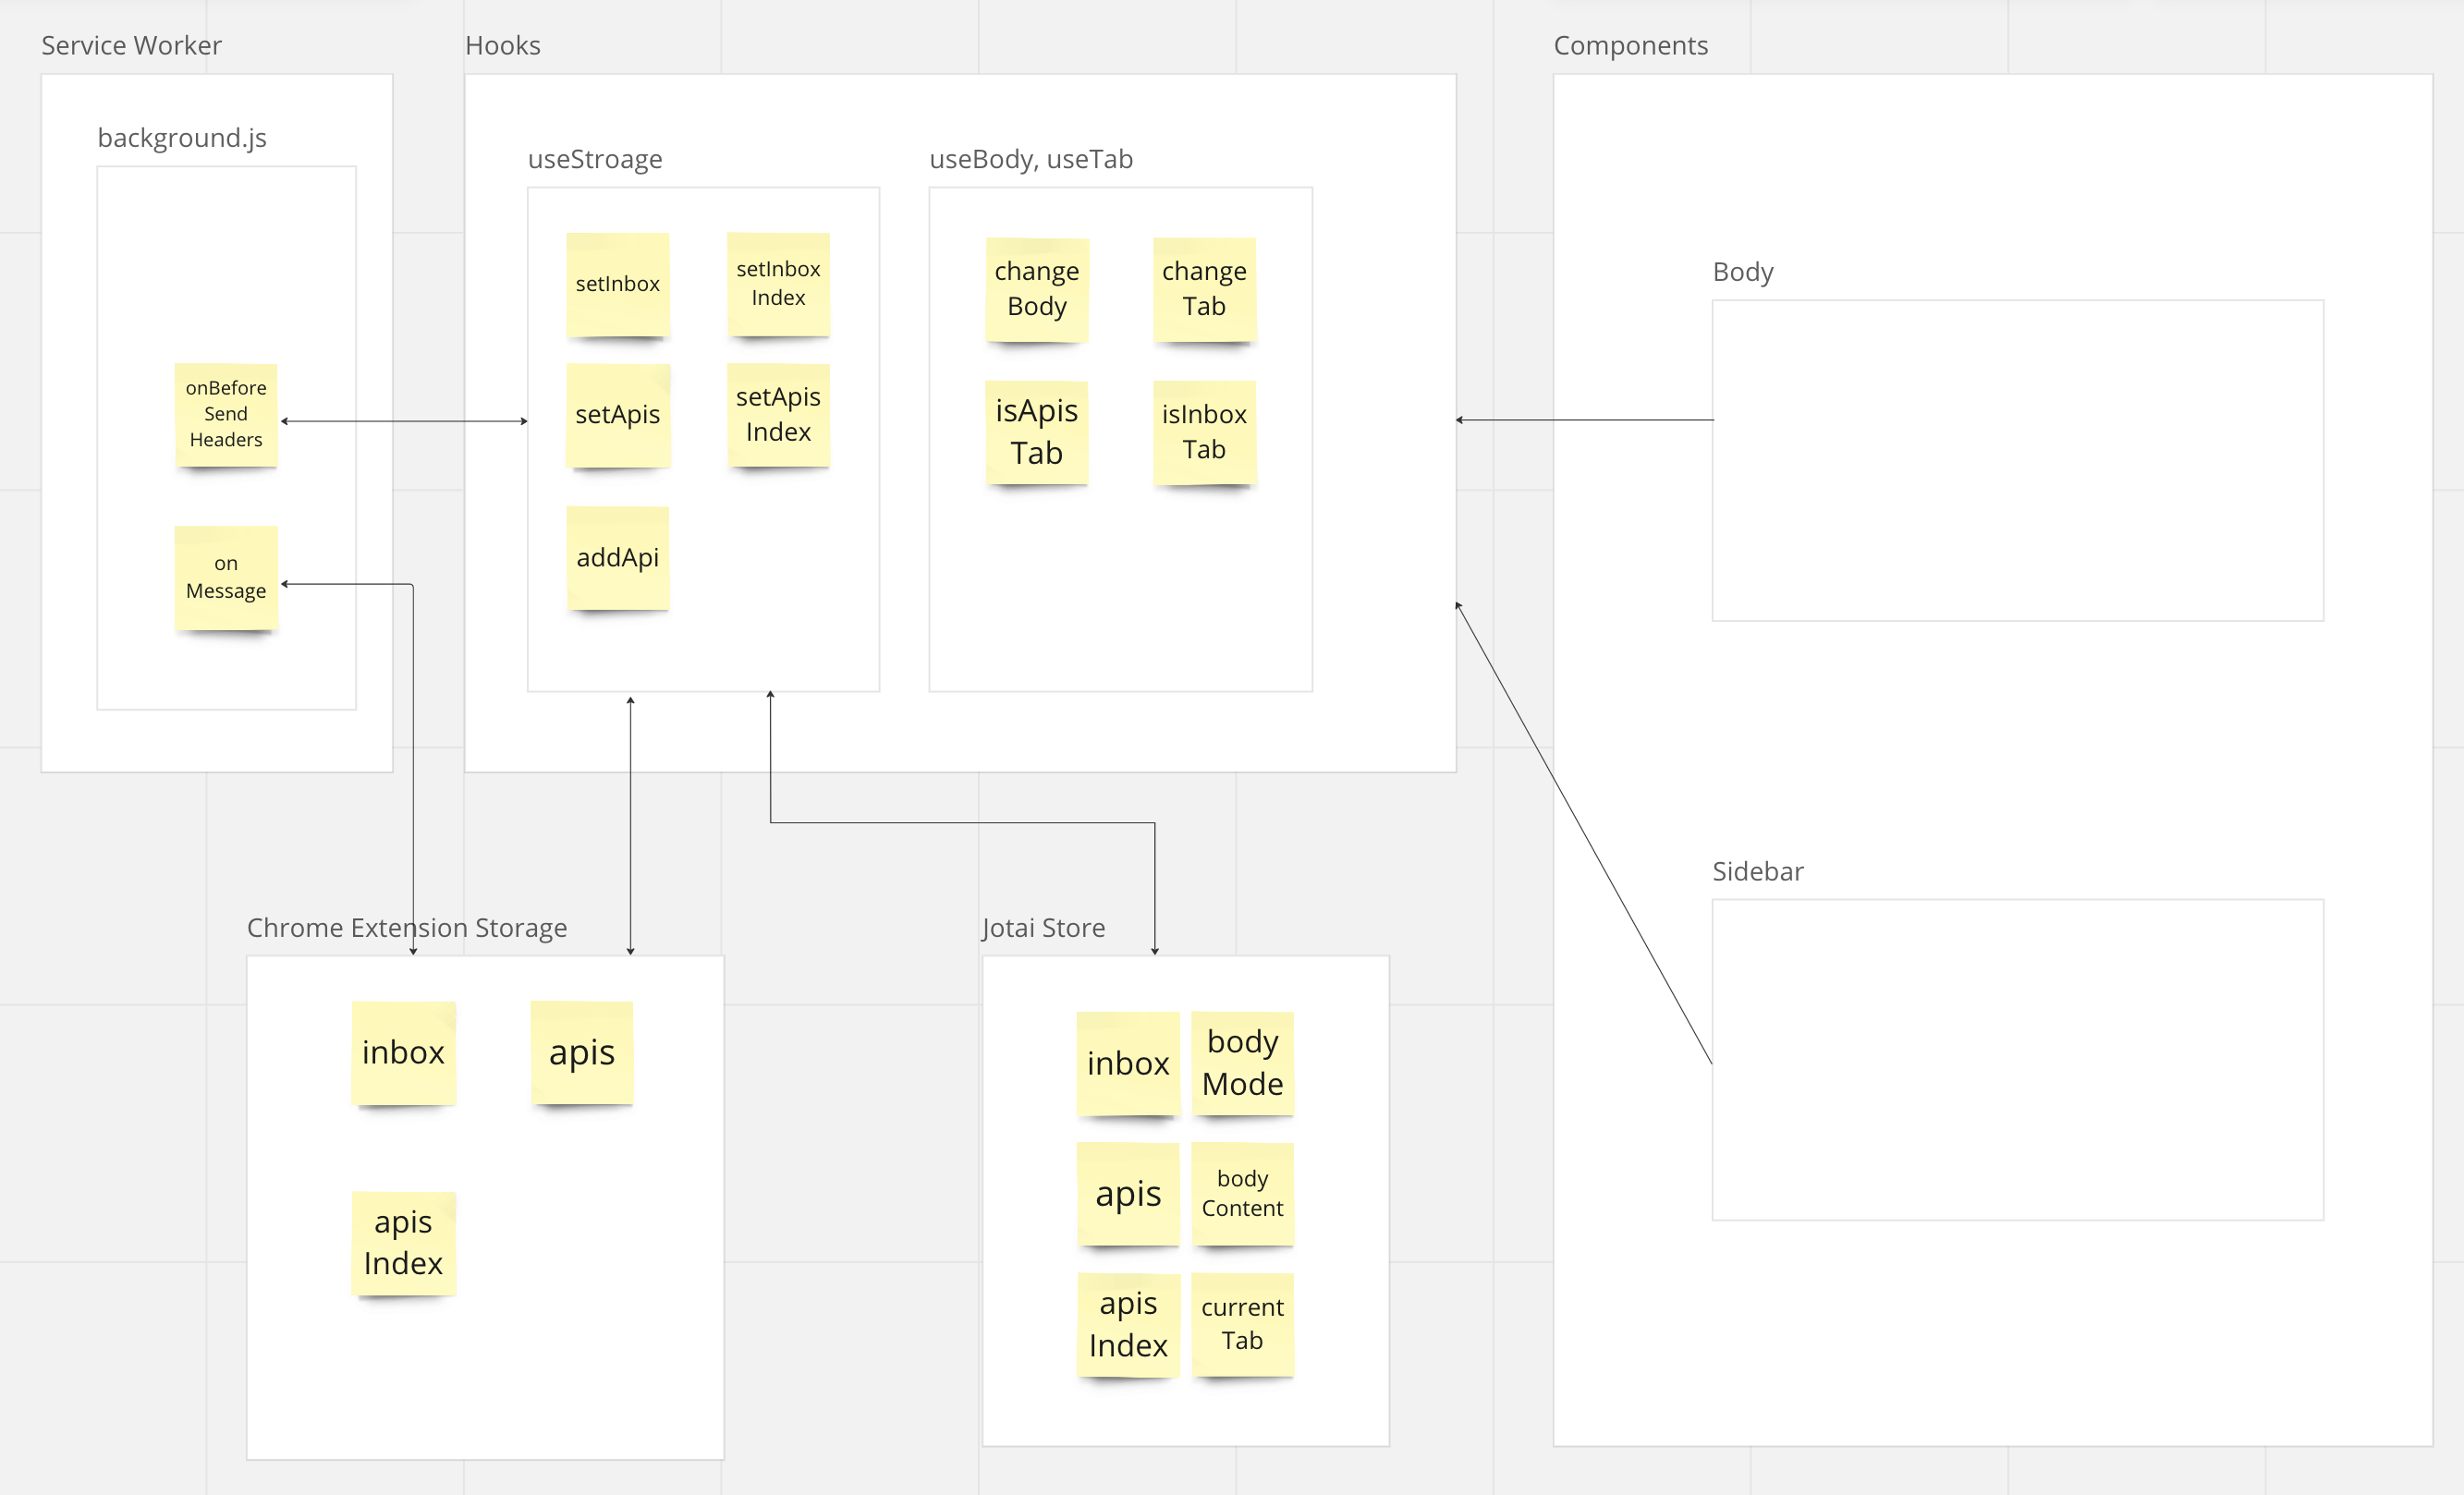Click the Service Worker frame title

(x=131, y=46)
